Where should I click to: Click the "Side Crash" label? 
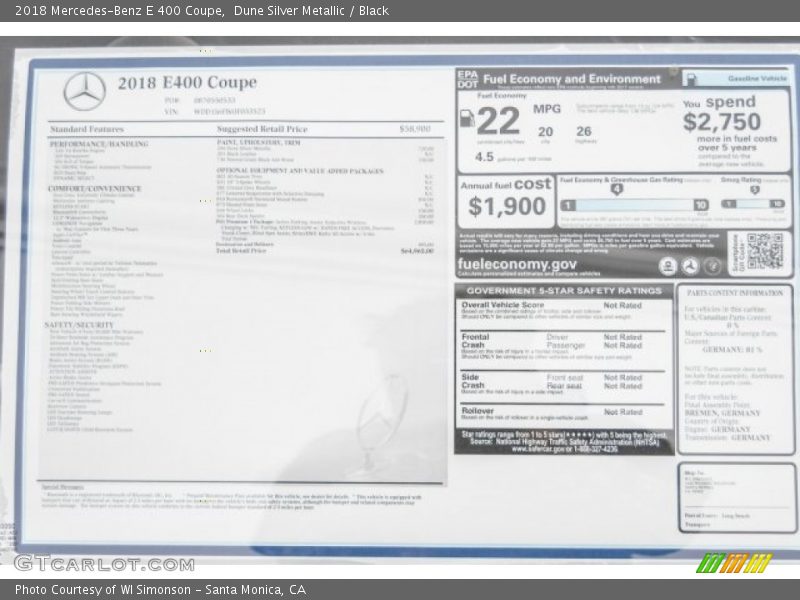pos(472,381)
